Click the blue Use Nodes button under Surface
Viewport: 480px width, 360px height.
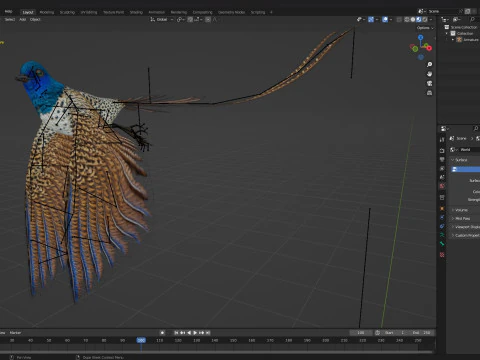(466, 170)
